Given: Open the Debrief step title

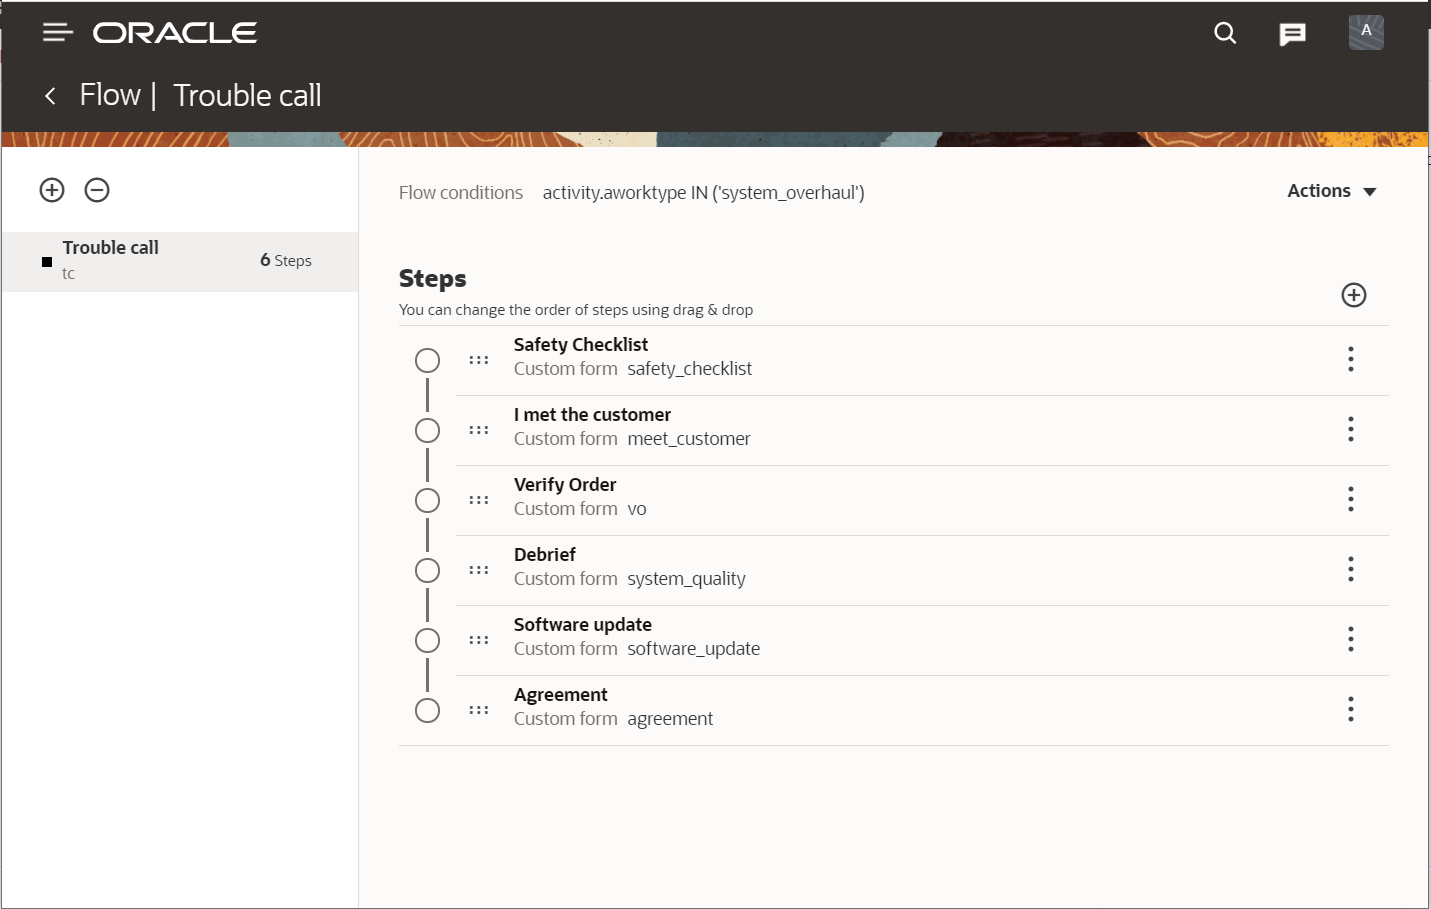Looking at the screenshot, I should [x=545, y=555].
